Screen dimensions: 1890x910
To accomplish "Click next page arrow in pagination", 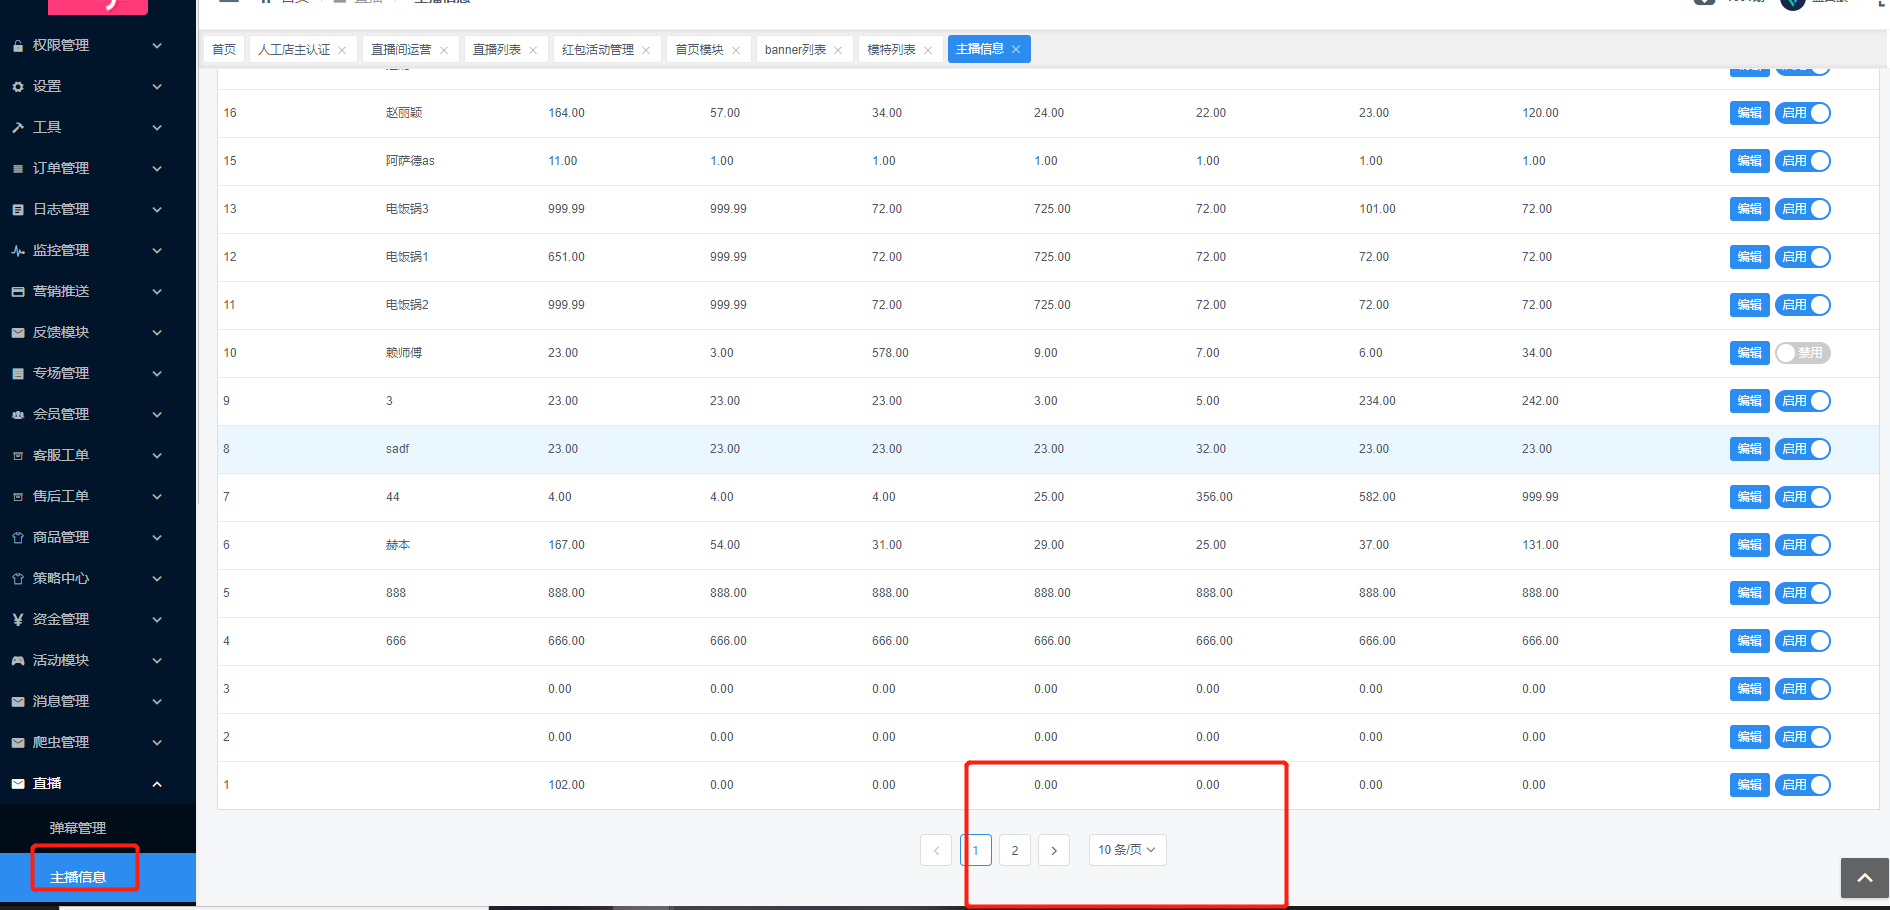I will (1054, 850).
